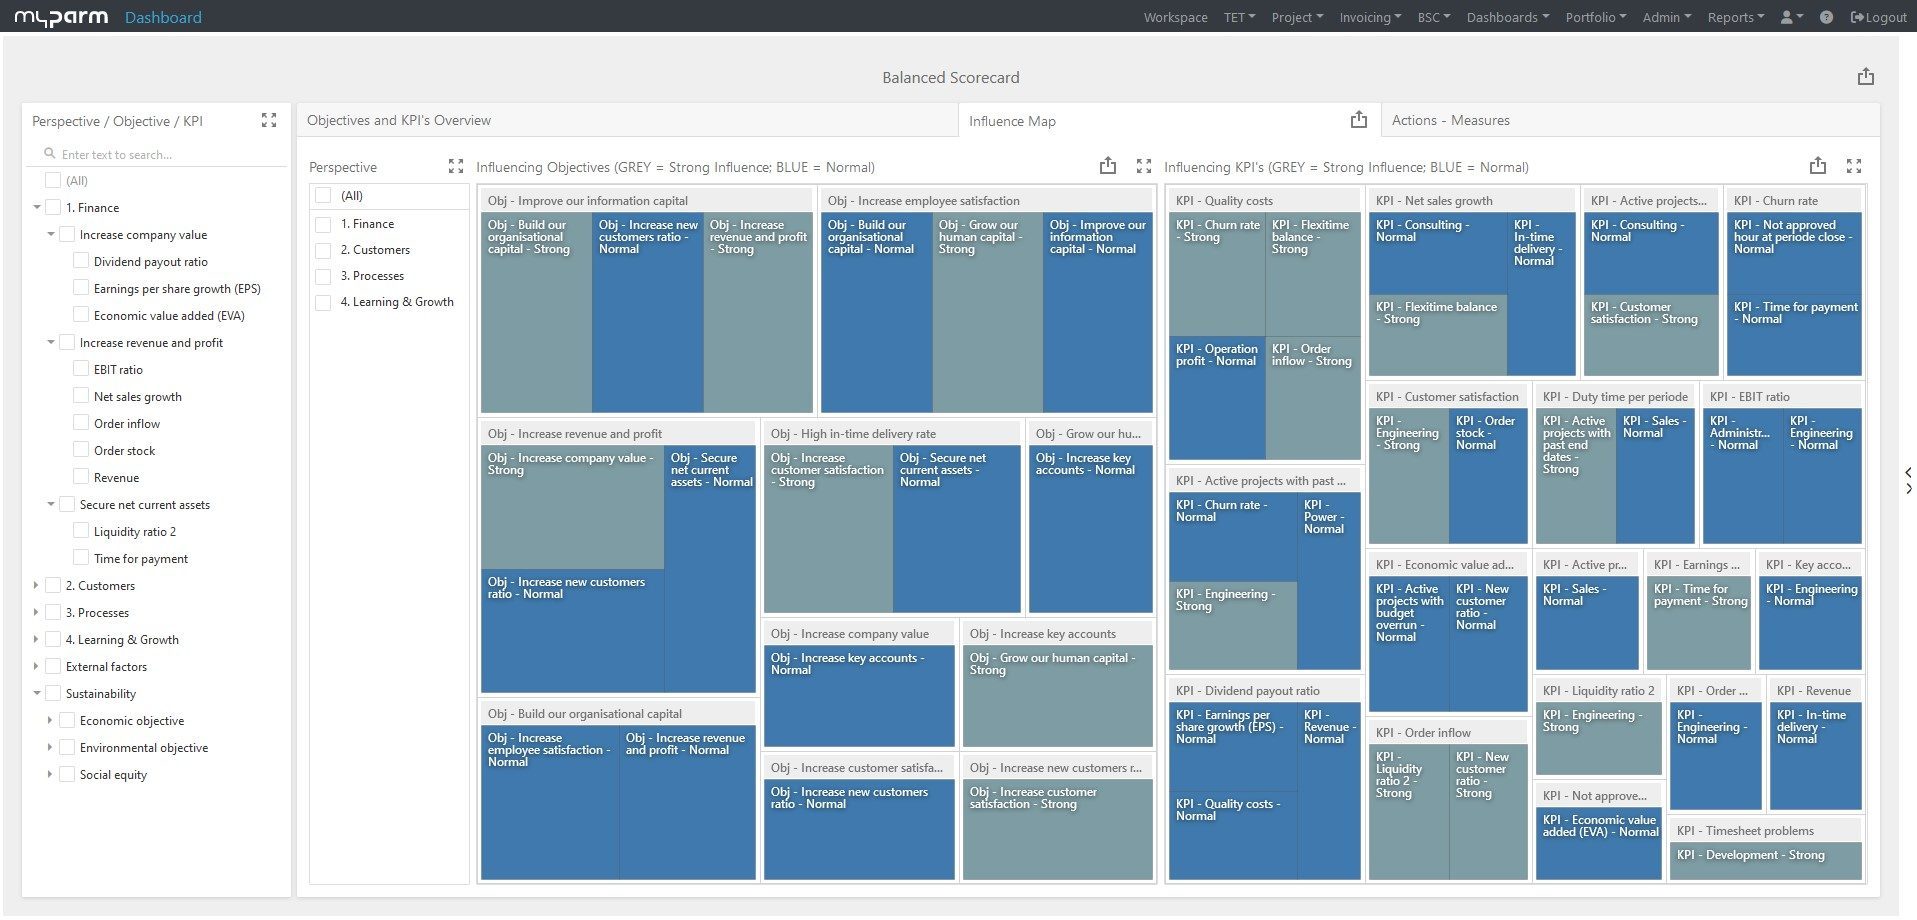
Task: Export Influencing KPI's with its share icon
Action: coord(1817,166)
